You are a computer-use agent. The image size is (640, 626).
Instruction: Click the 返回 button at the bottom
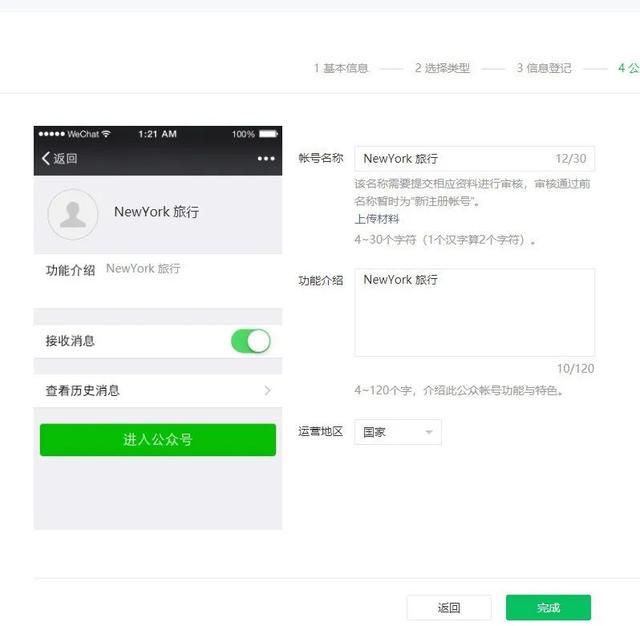tap(449, 608)
